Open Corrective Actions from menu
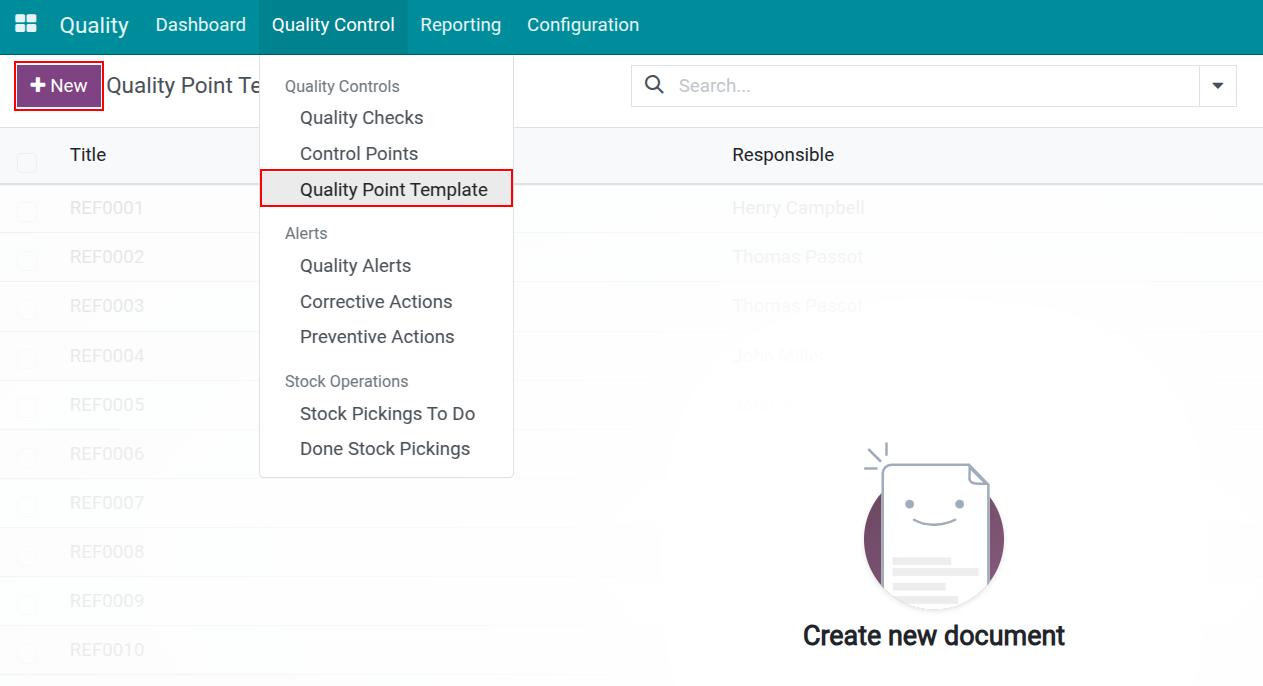The height and width of the screenshot is (686, 1263). pos(376,302)
